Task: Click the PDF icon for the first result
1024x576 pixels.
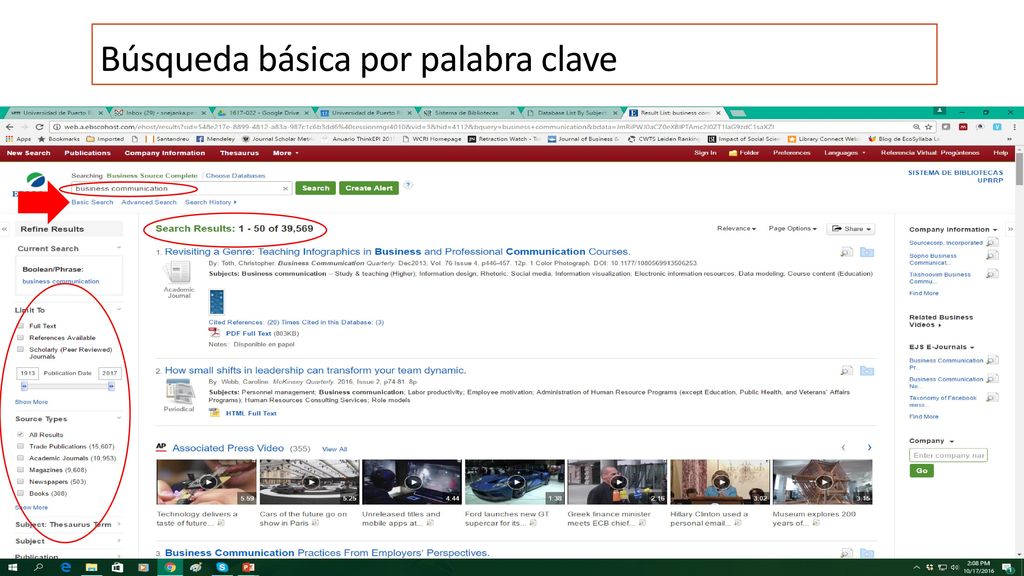Action: (214, 333)
